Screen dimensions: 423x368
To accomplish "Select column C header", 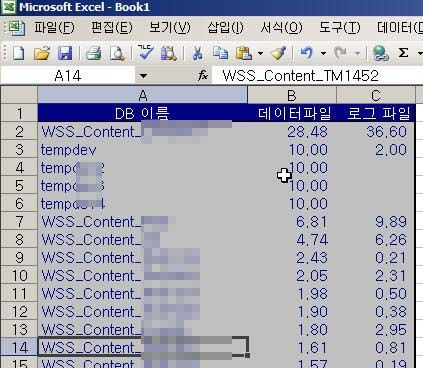I will pyautogui.click(x=376, y=95).
